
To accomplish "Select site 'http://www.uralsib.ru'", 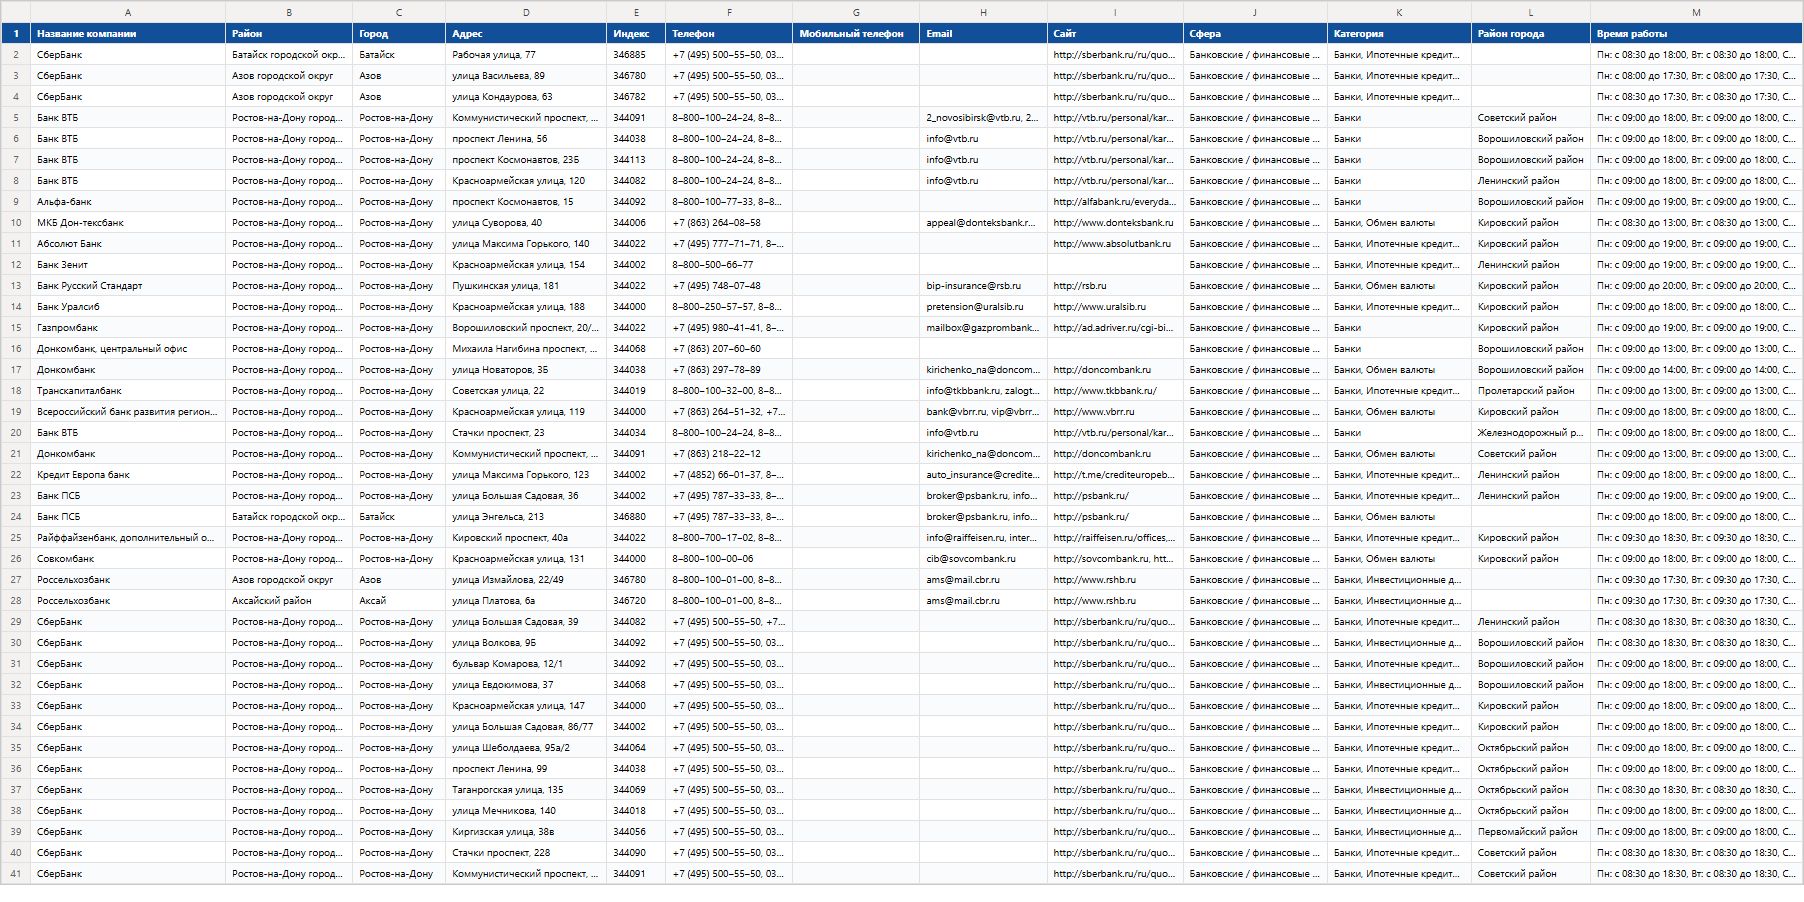I will (1115, 307).
